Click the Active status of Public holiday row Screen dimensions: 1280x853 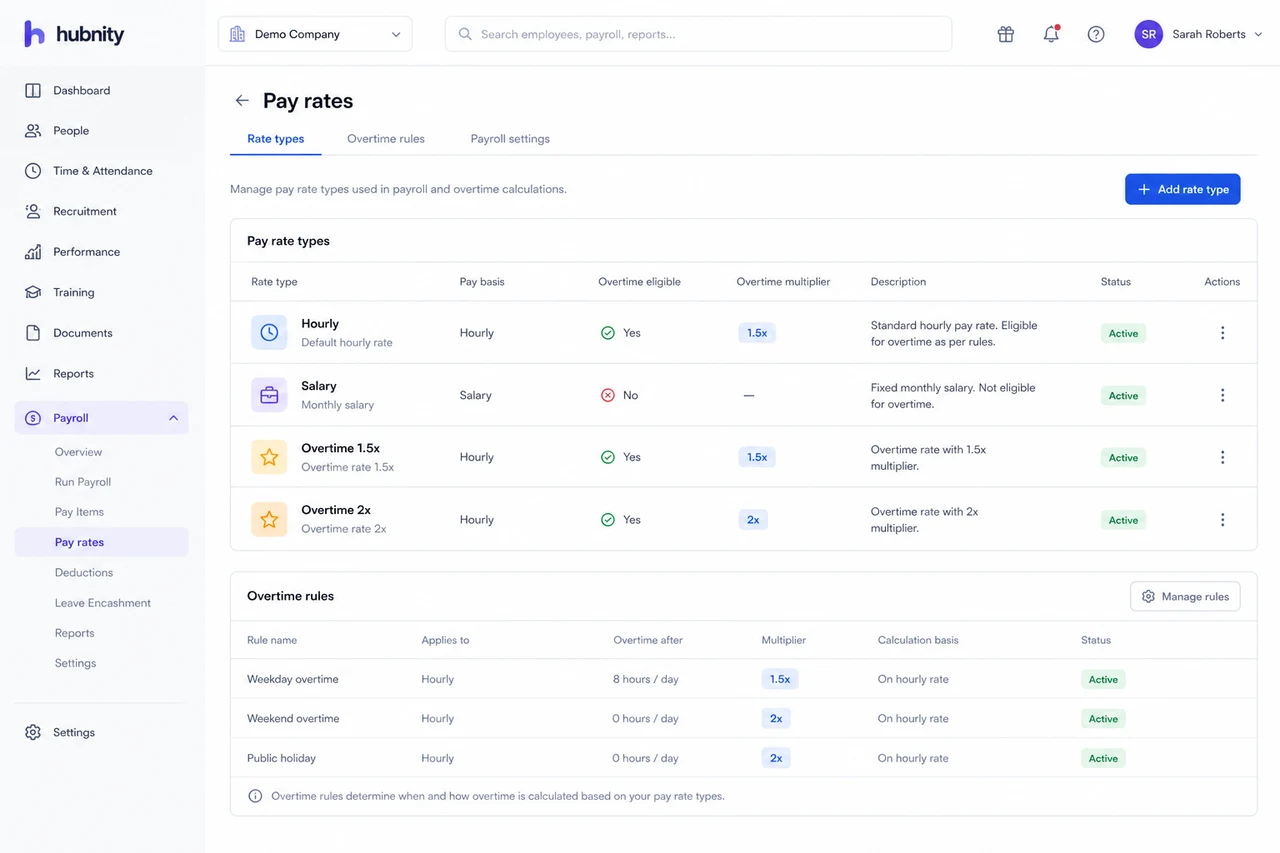pyautogui.click(x=1103, y=759)
